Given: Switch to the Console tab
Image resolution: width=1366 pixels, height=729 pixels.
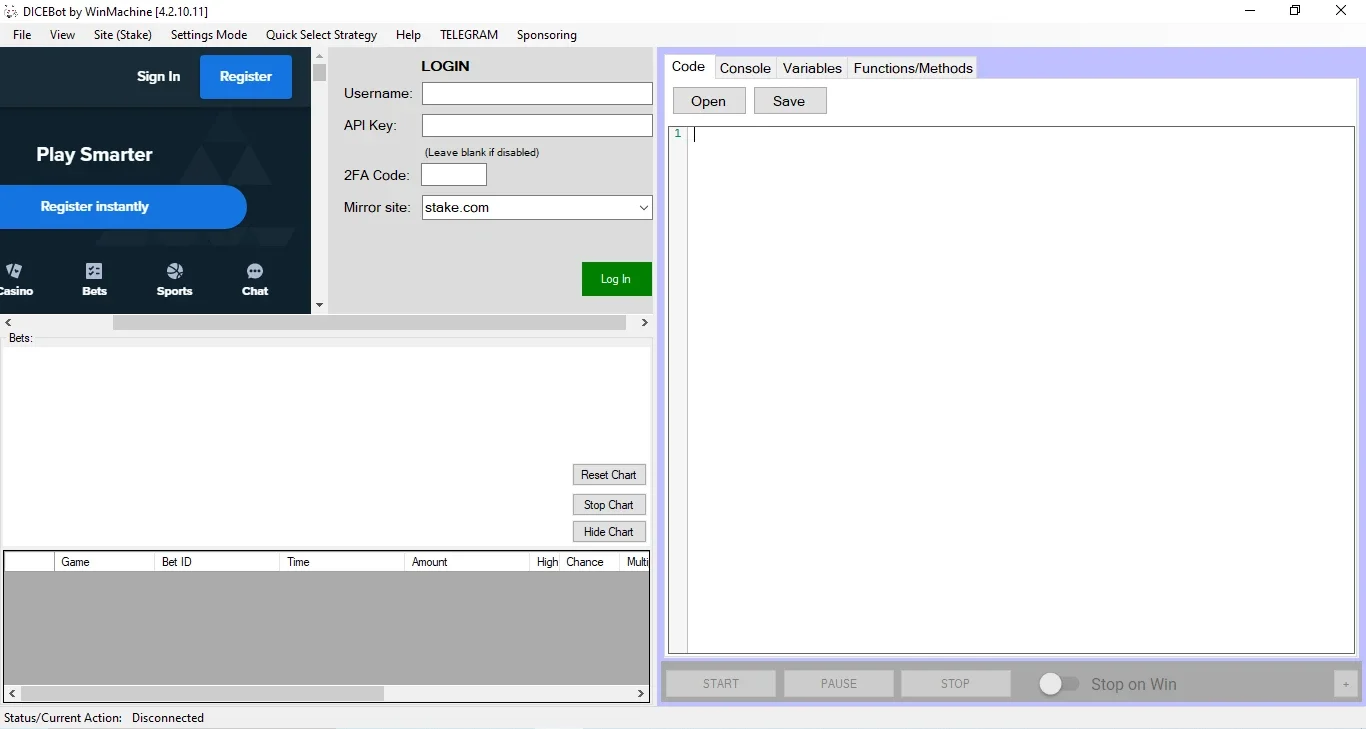Looking at the screenshot, I should pos(745,68).
